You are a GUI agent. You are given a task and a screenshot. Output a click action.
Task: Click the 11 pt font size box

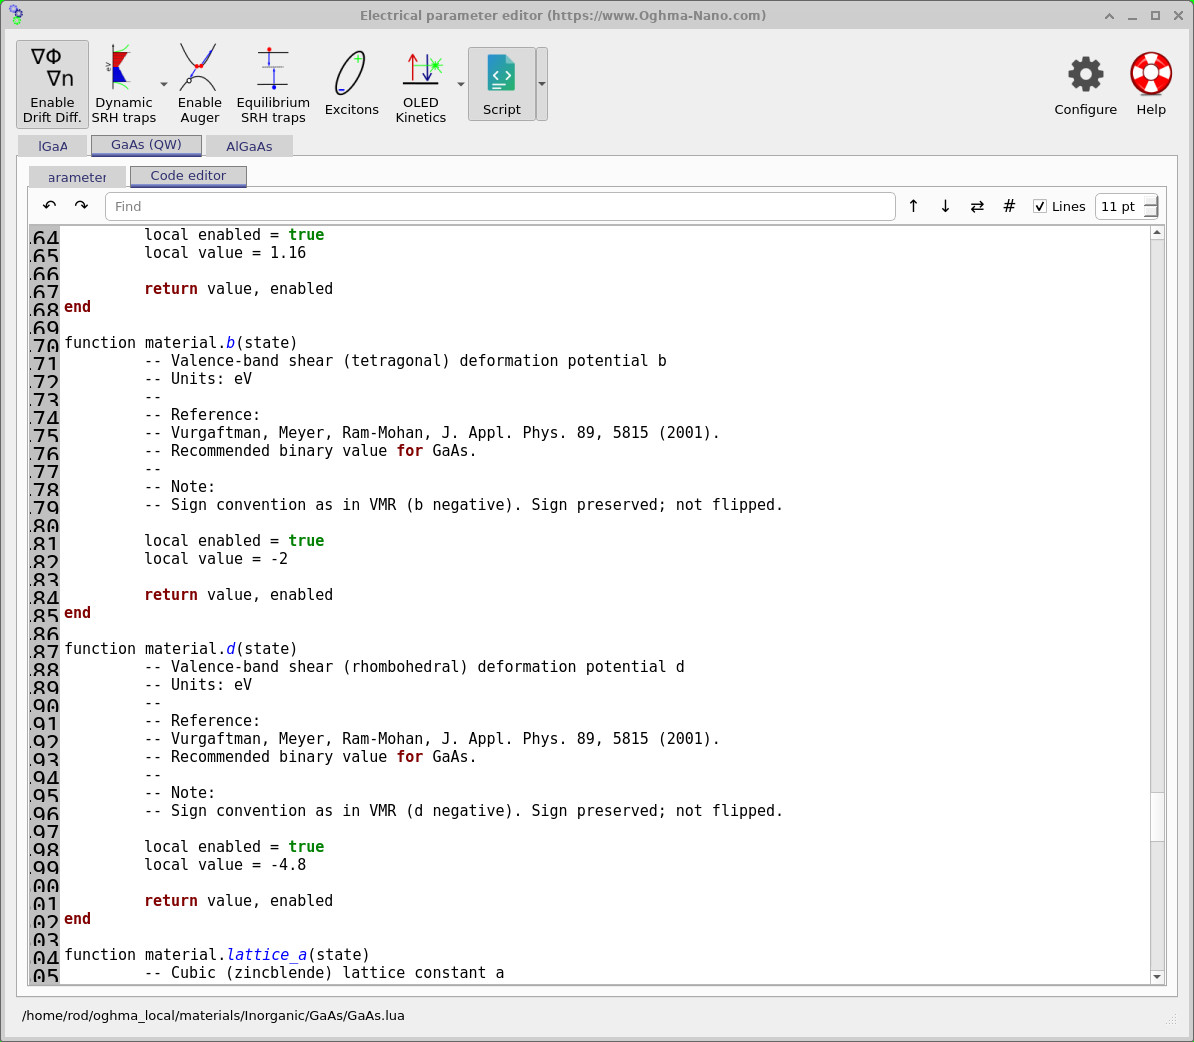tap(1119, 206)
